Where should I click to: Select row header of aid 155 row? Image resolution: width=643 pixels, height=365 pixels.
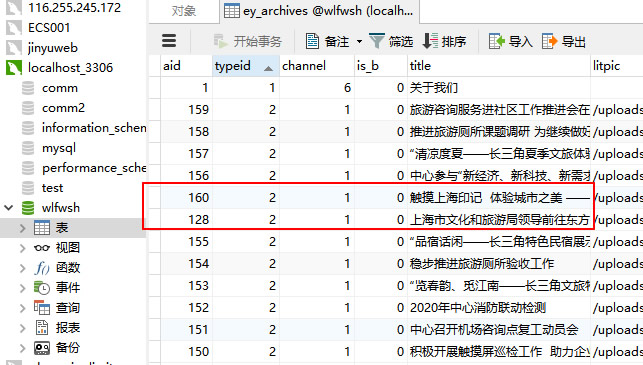coord(155,242)
